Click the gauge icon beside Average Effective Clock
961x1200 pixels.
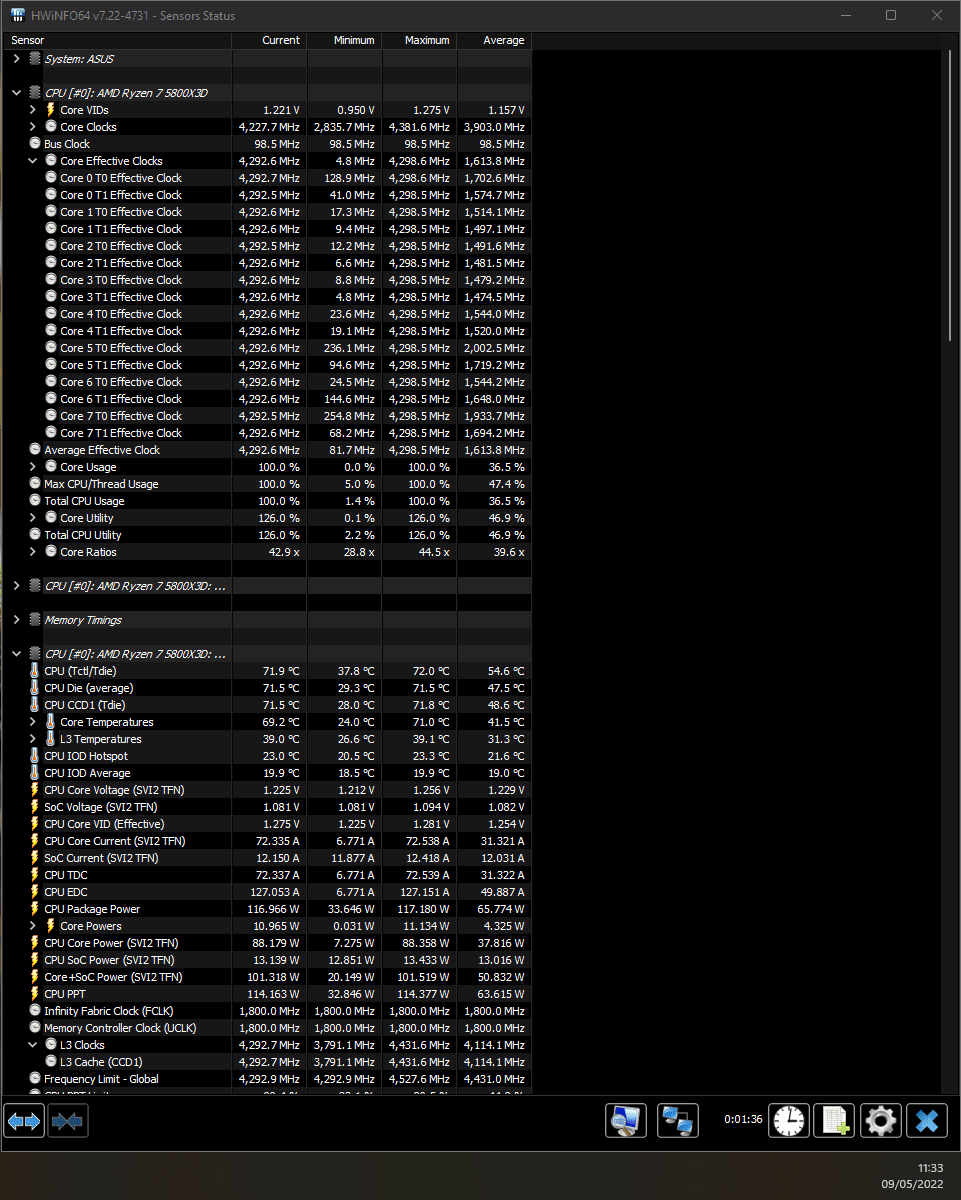pyautogui.click(x=35, y=450)
